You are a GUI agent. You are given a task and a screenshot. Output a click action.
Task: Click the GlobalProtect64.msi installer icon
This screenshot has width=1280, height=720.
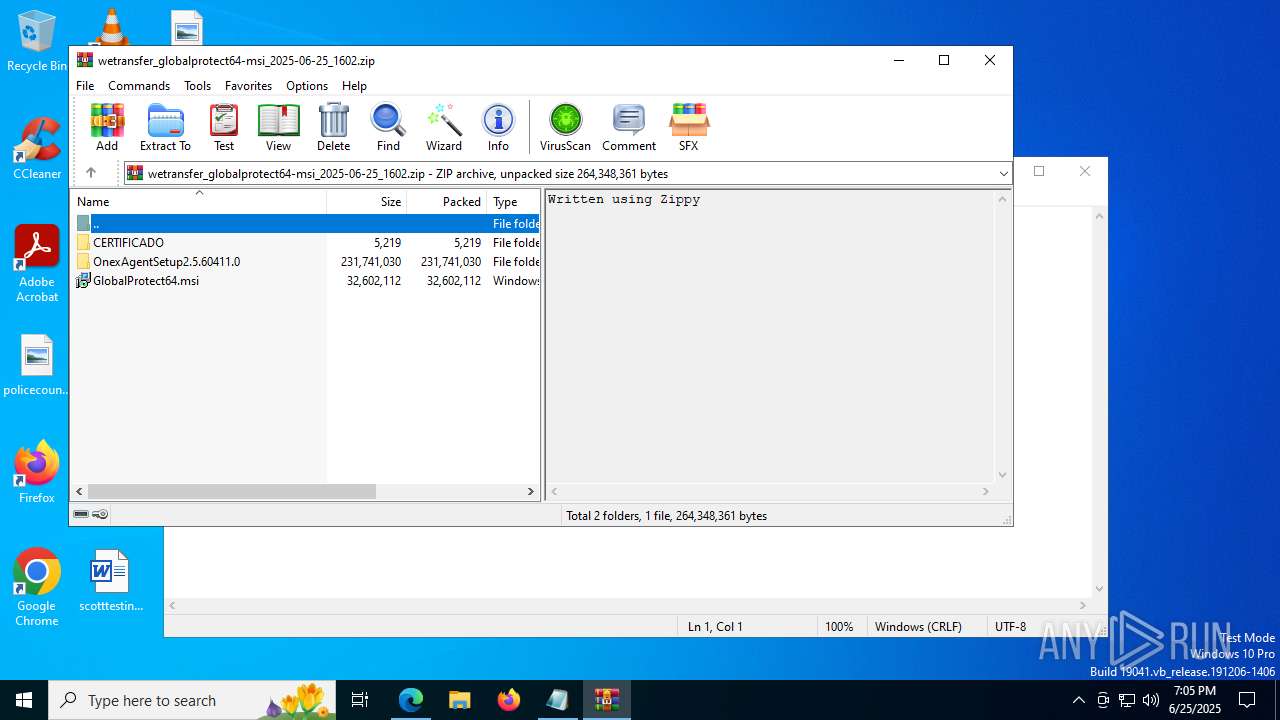pyautogui.click(x=83, y=281)
